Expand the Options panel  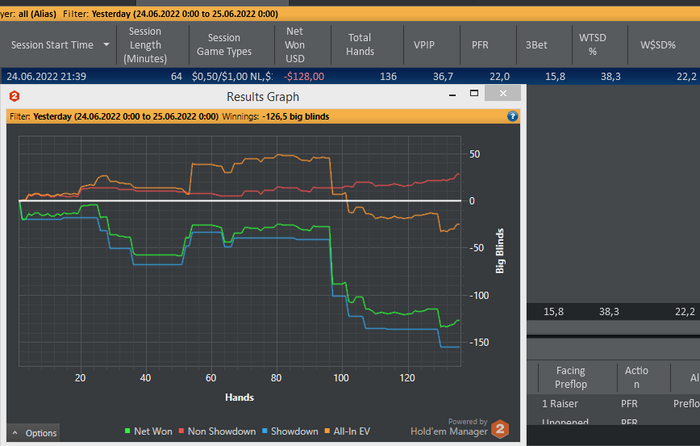point(34,433)
